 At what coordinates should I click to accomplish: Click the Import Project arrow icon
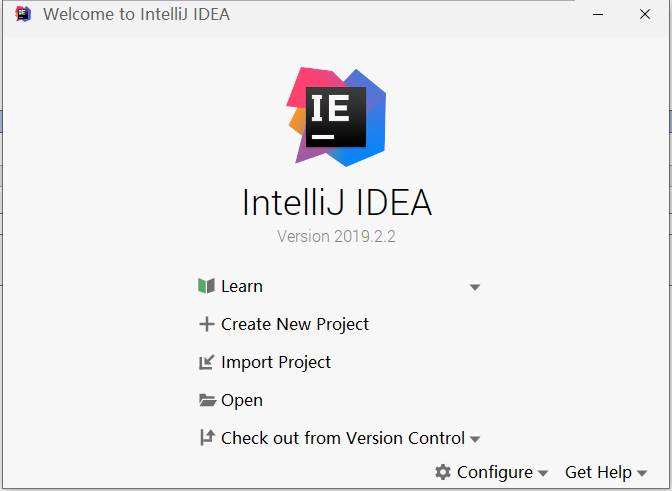(x=207, y=362)
